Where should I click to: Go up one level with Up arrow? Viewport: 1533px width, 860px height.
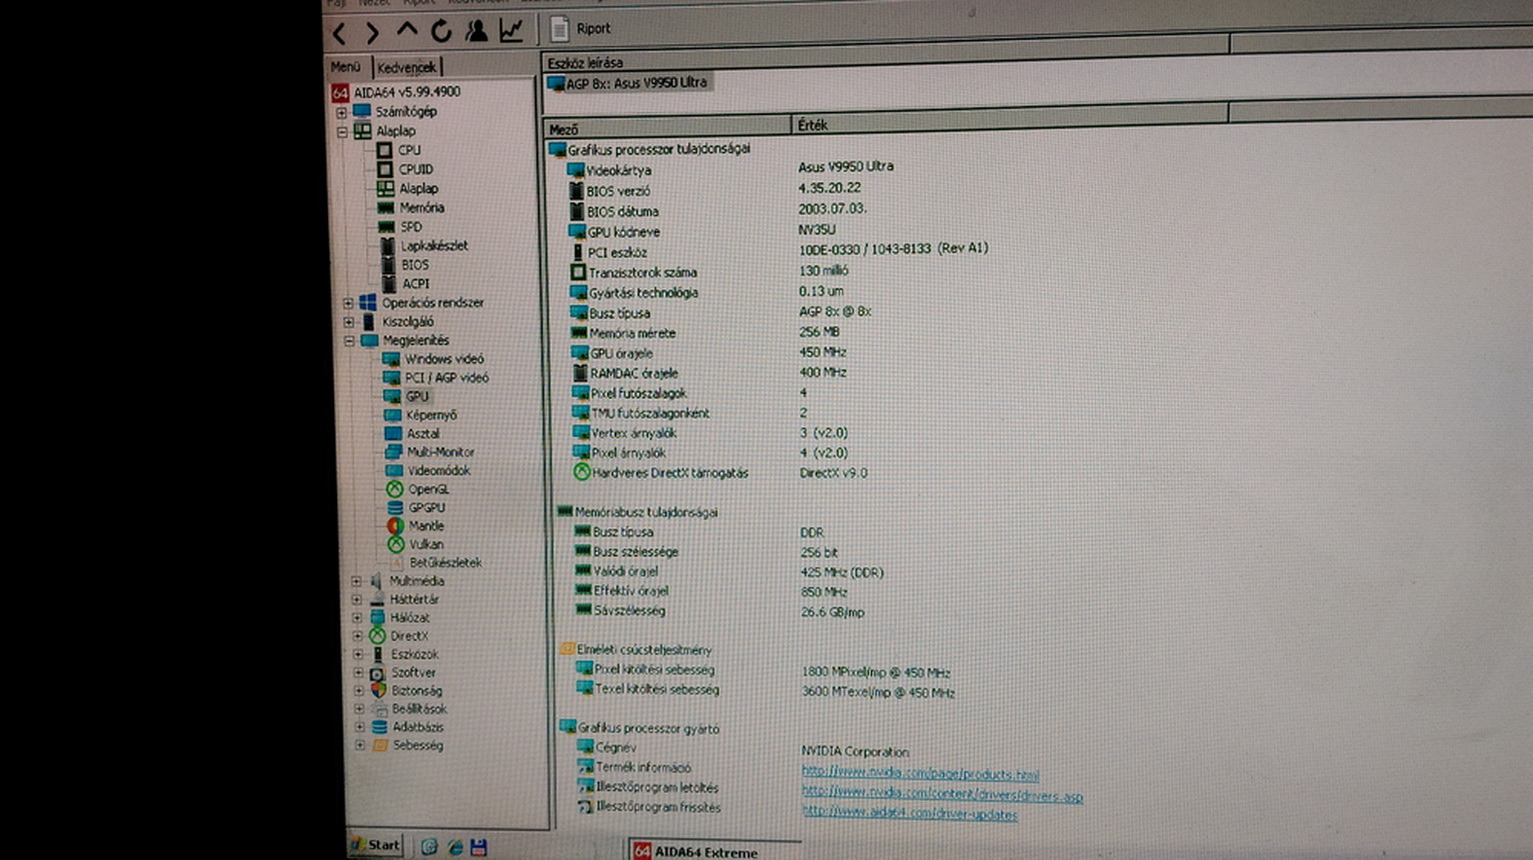click(x=407, y=31)
